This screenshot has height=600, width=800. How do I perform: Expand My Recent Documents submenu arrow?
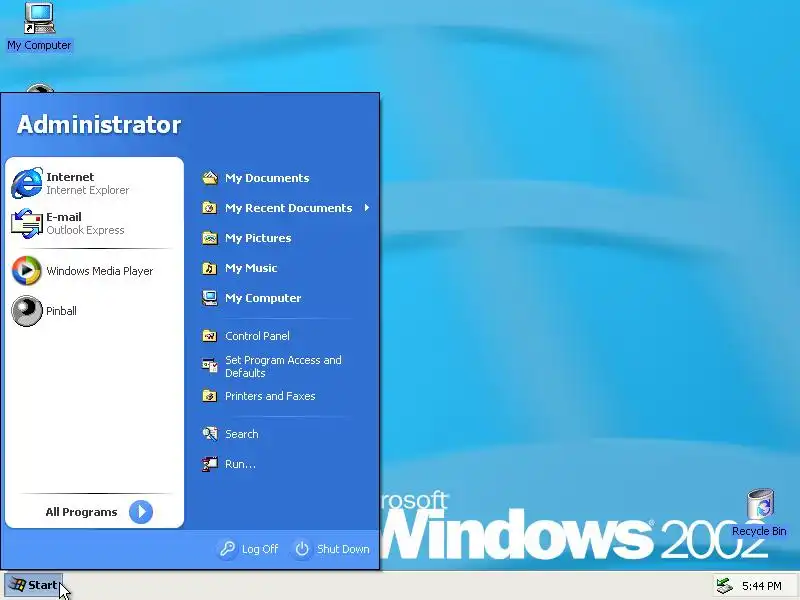tap(367, 208)
